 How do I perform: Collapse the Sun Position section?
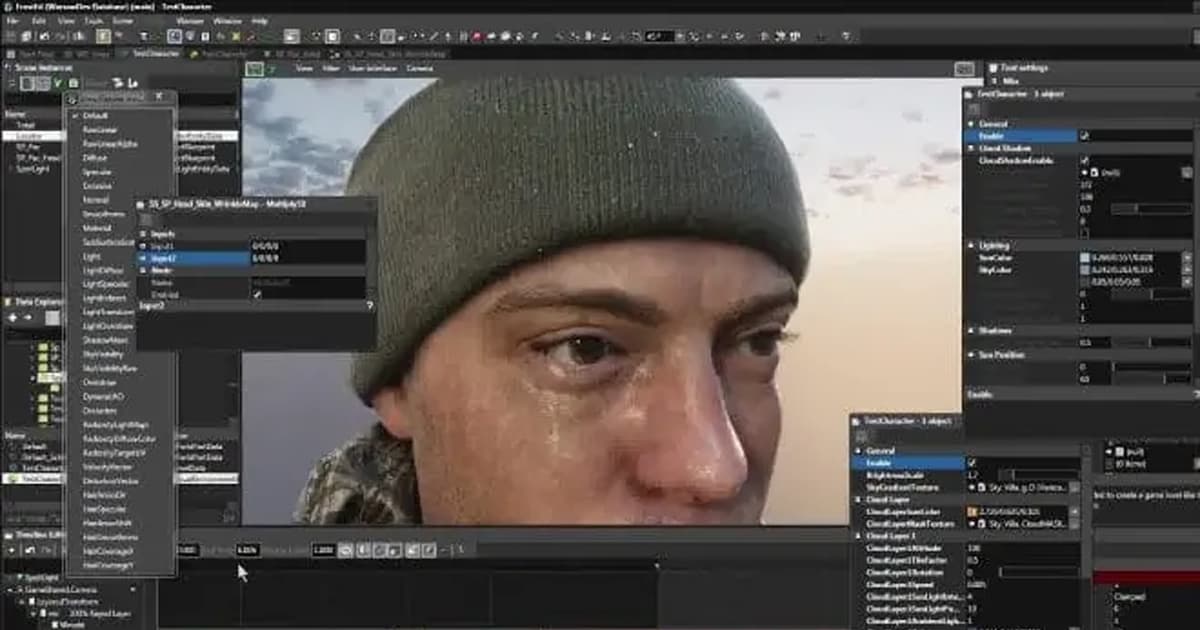point(971,355)
